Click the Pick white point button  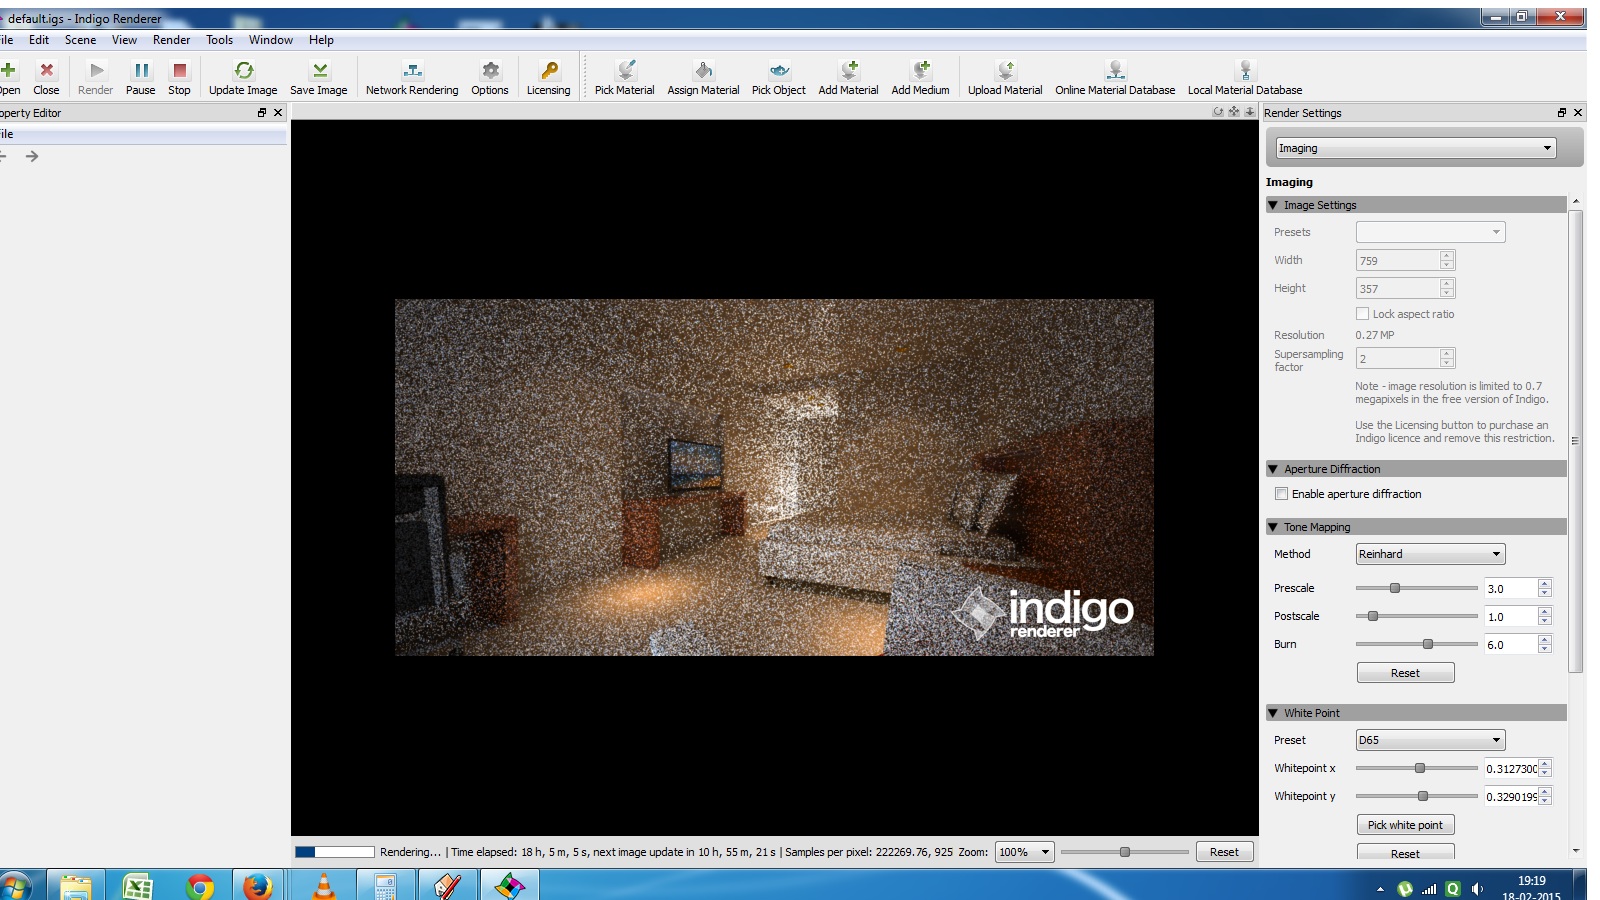[1405, 825]
